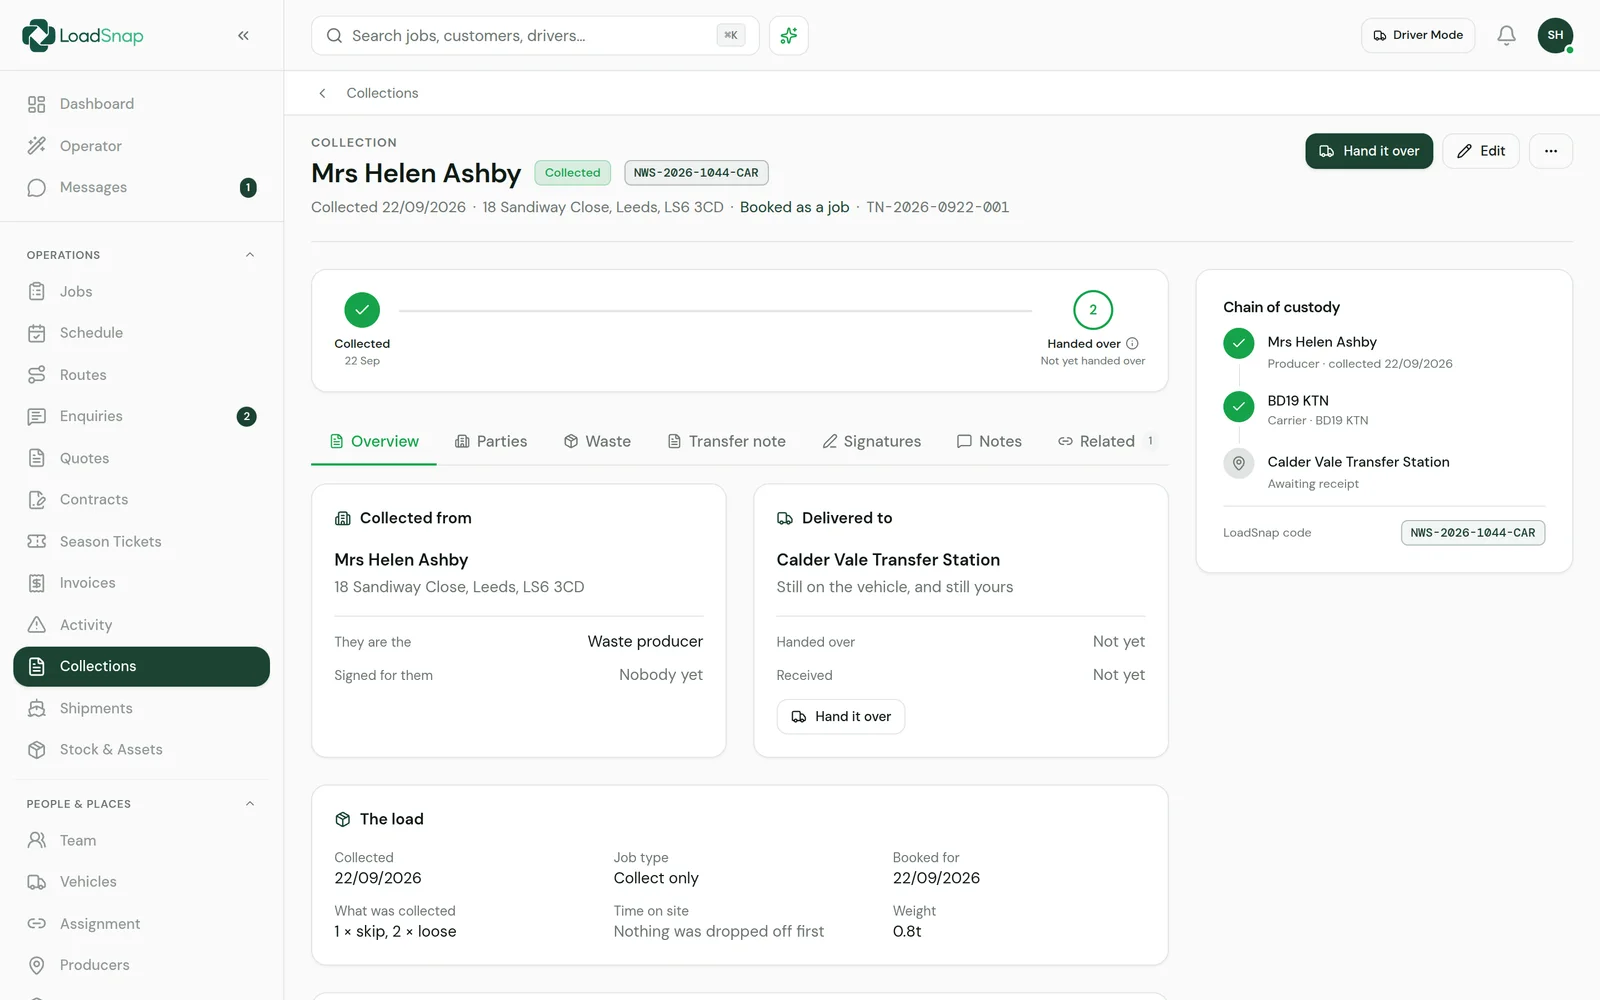Click the Collections breadcrumb link
Viewport: 1600px width, 1000px height.
tap(383, 93)
